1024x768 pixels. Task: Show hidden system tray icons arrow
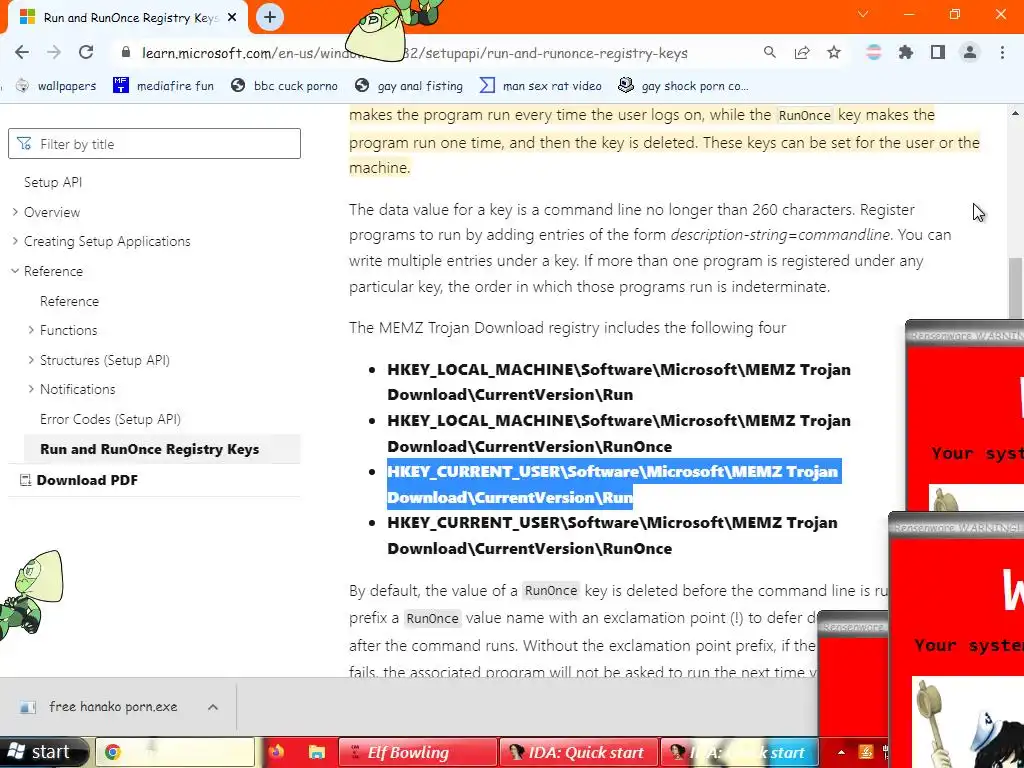point(840,752)
